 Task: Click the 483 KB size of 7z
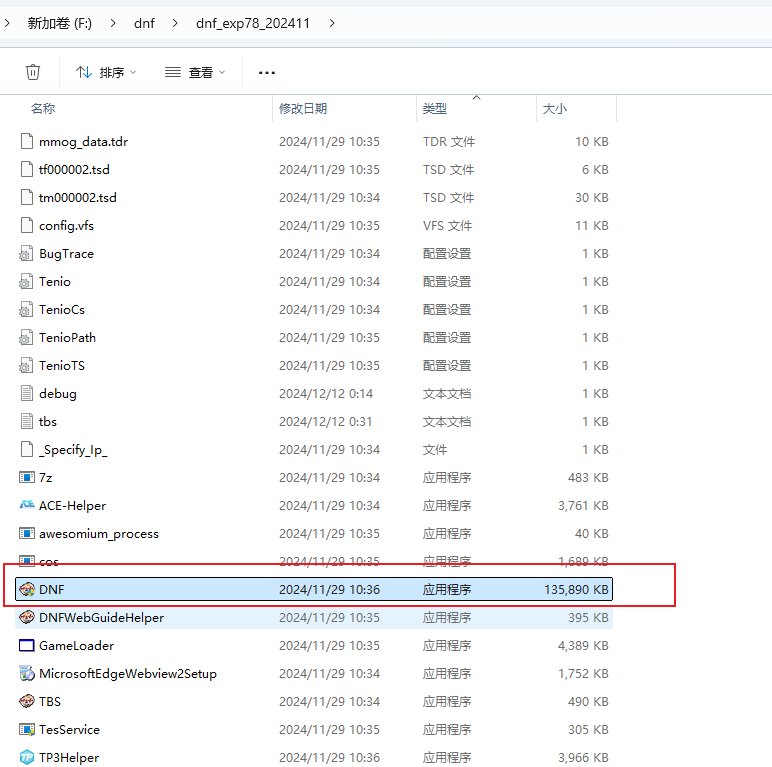point(588,478)
